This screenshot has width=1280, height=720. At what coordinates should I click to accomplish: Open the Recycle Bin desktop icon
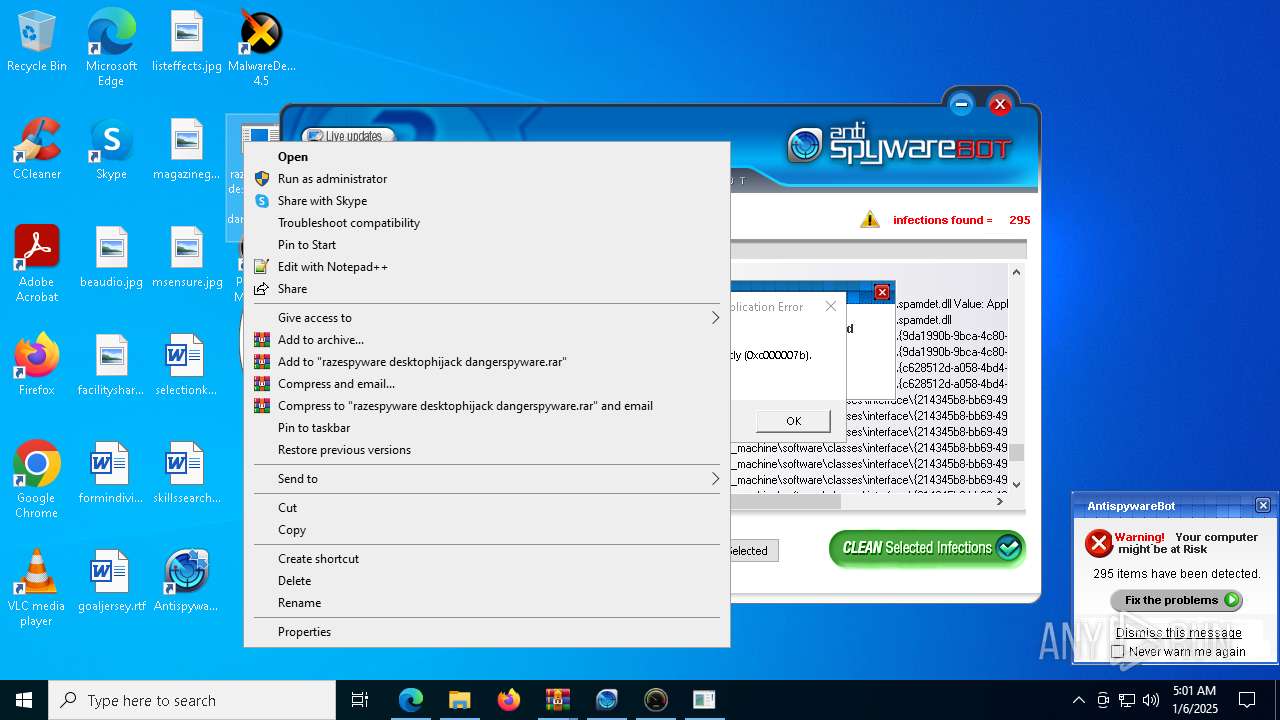point(37,43)
